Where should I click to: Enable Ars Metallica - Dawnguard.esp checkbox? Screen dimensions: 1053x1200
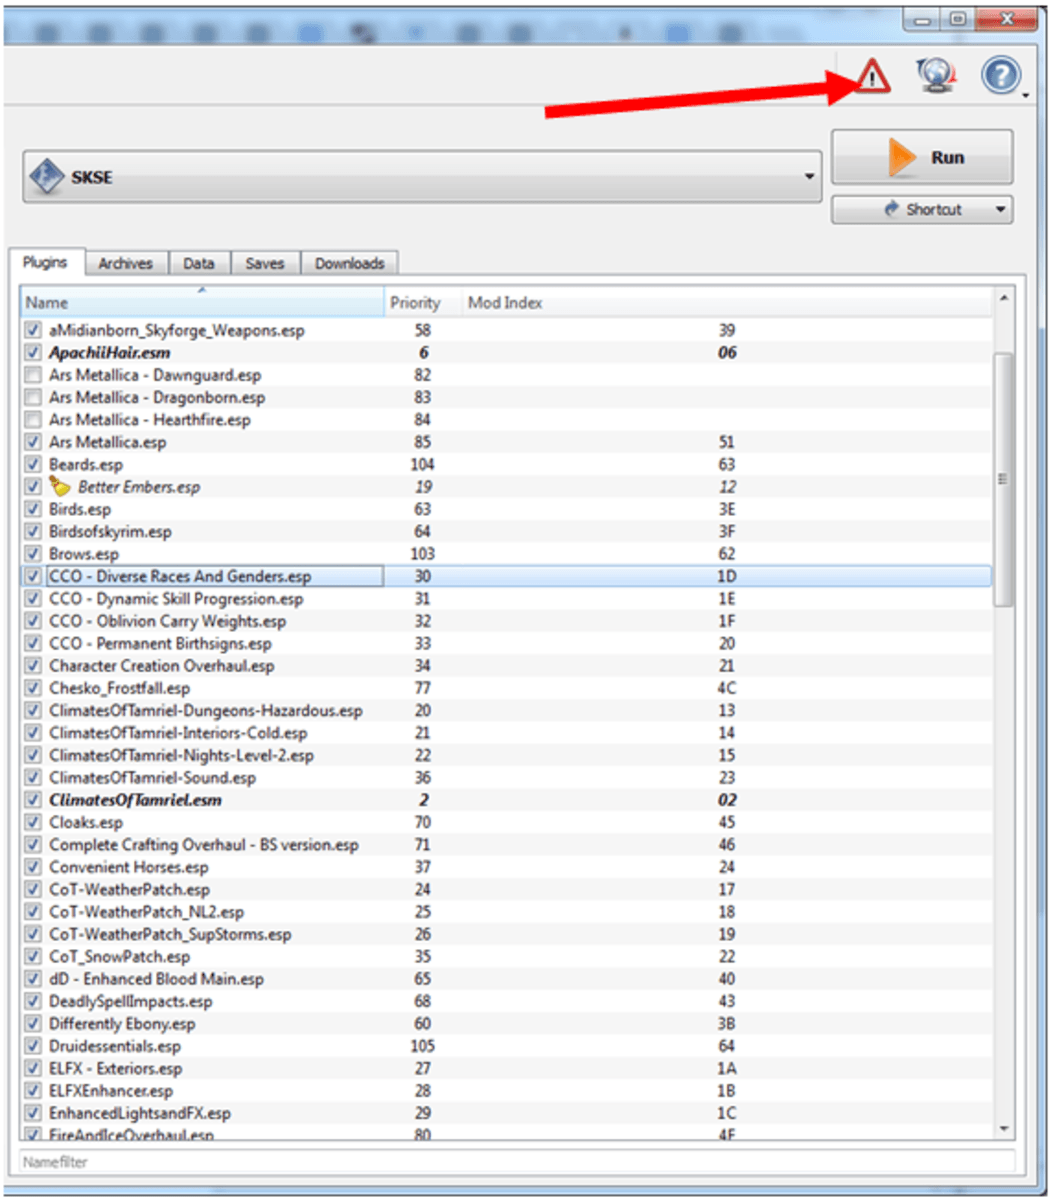pyautogui.click(x=34, y=375)
